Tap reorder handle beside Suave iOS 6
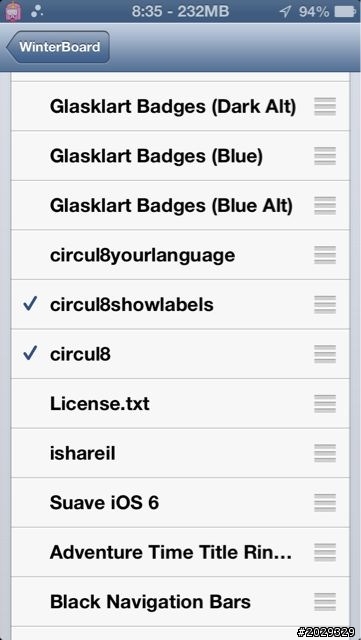 click(325, 503)
